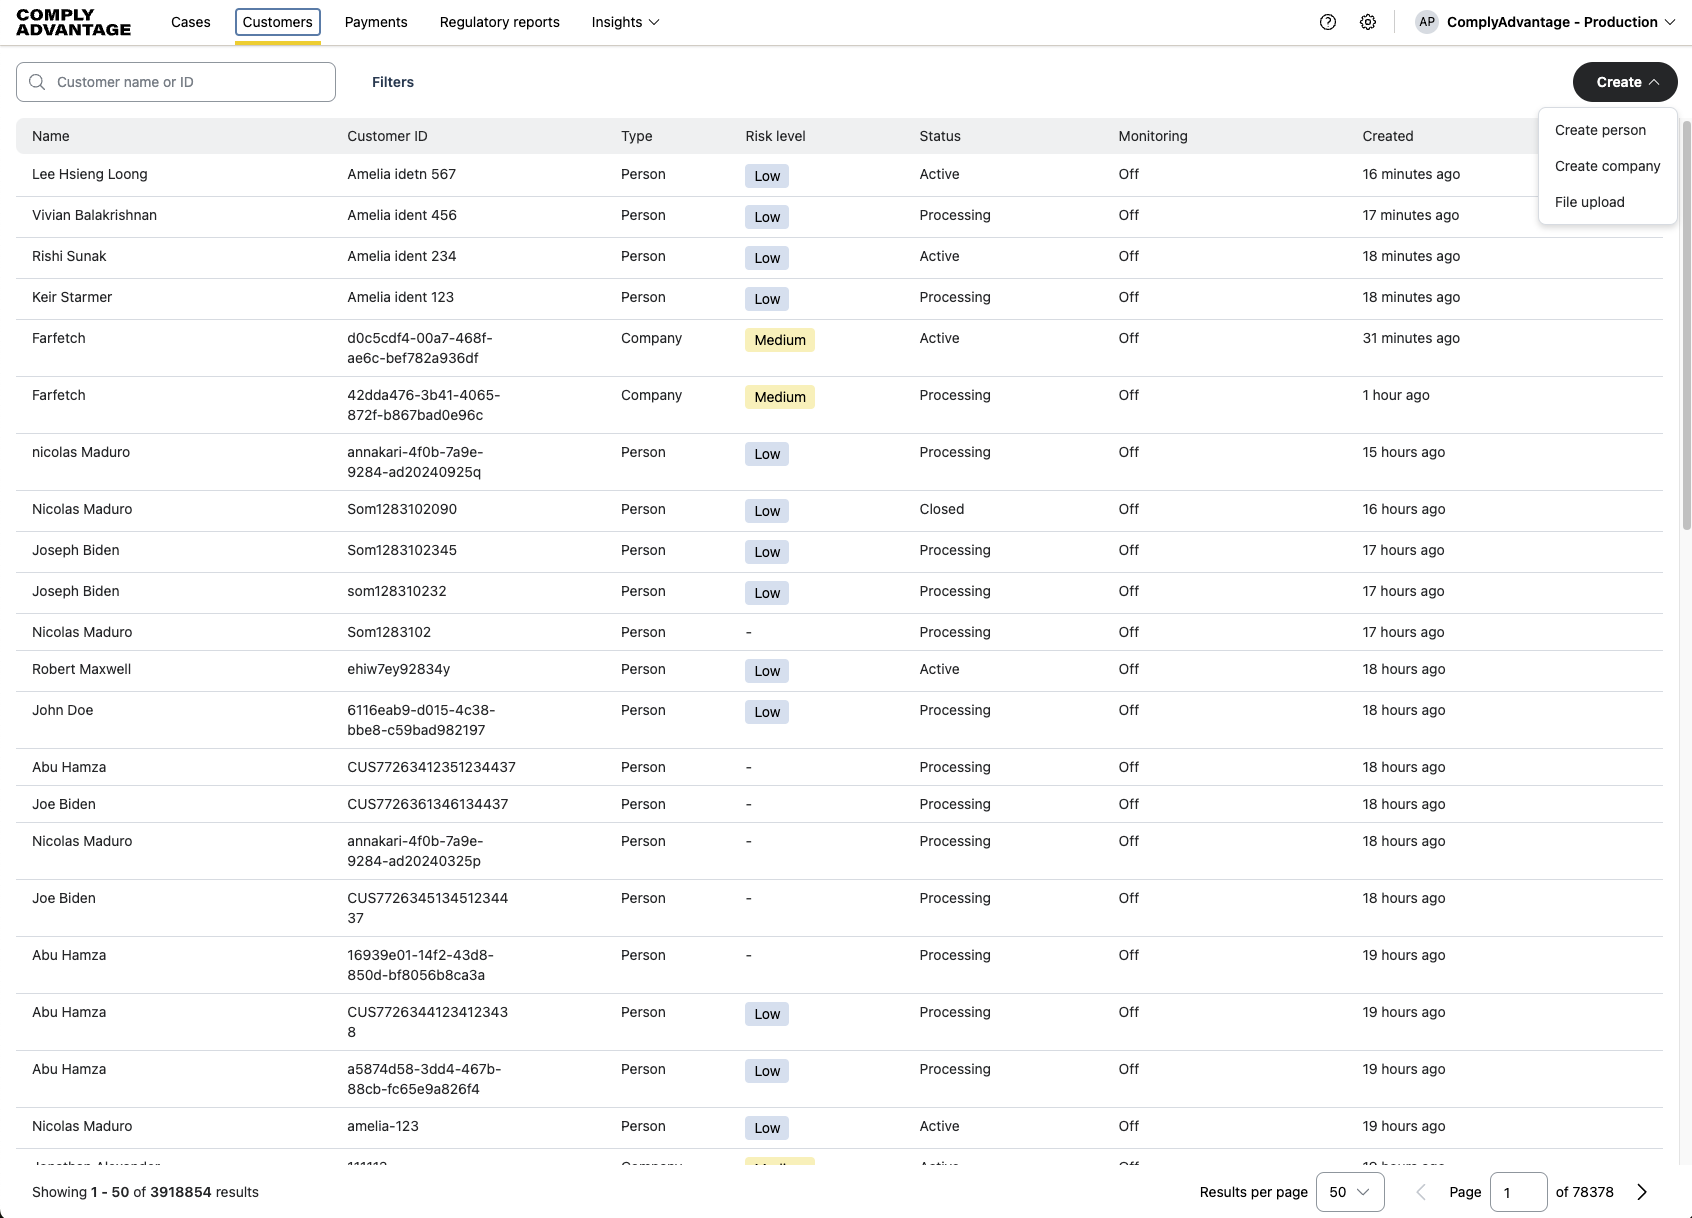Select File upload from the menu

tap(1589, 201)
